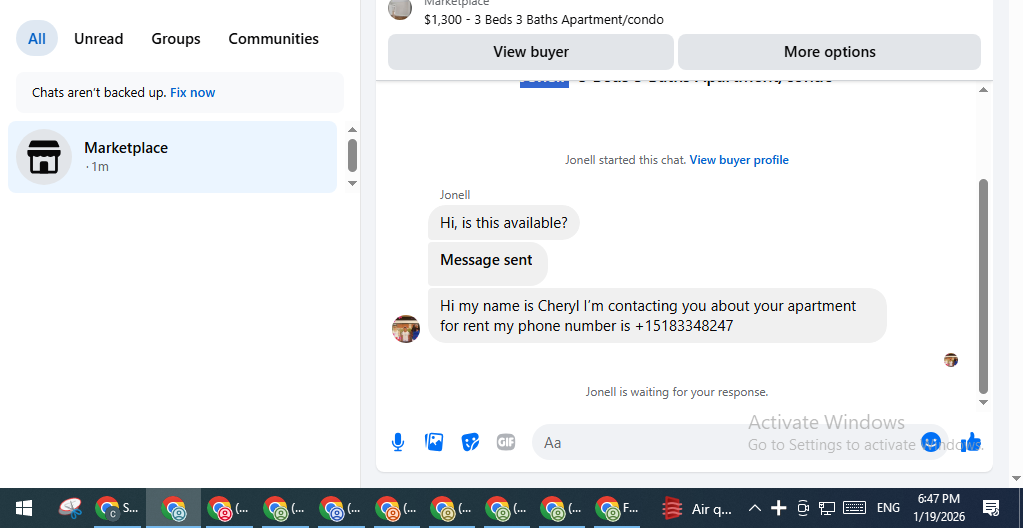Screen dimensions: 1023x528
Task: Open the photo attachment icon
Action: pos(434,443)
